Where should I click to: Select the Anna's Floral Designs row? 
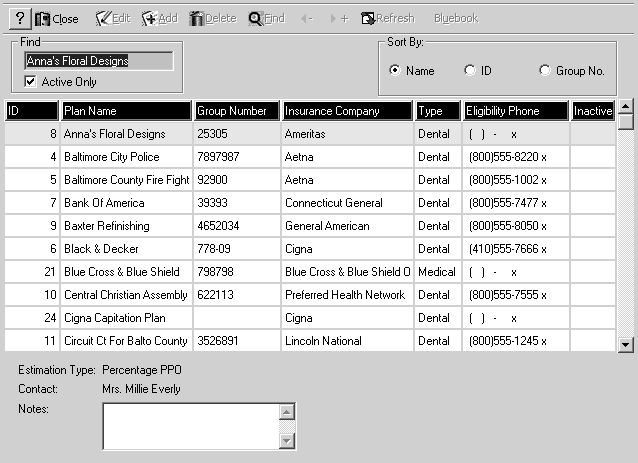[x=310, y=134]
